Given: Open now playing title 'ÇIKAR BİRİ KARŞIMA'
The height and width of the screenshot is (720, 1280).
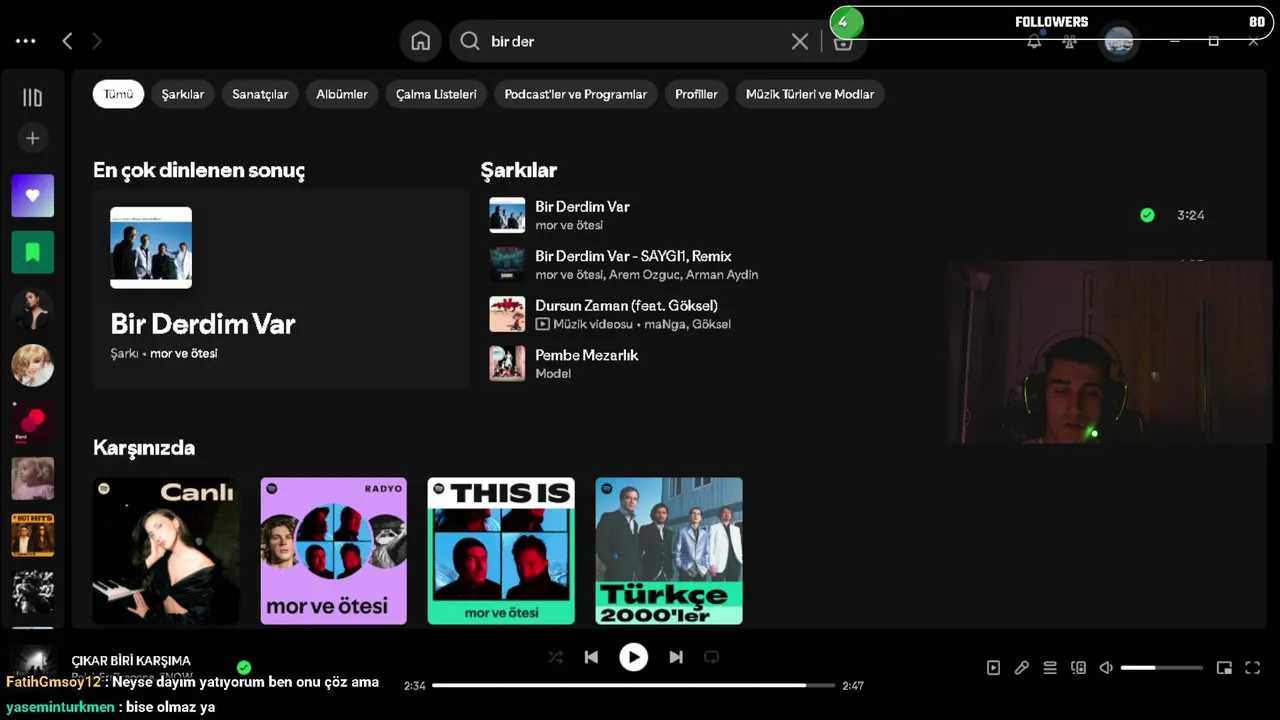Looking at the screenshot, I should click(x=131, y=661).
